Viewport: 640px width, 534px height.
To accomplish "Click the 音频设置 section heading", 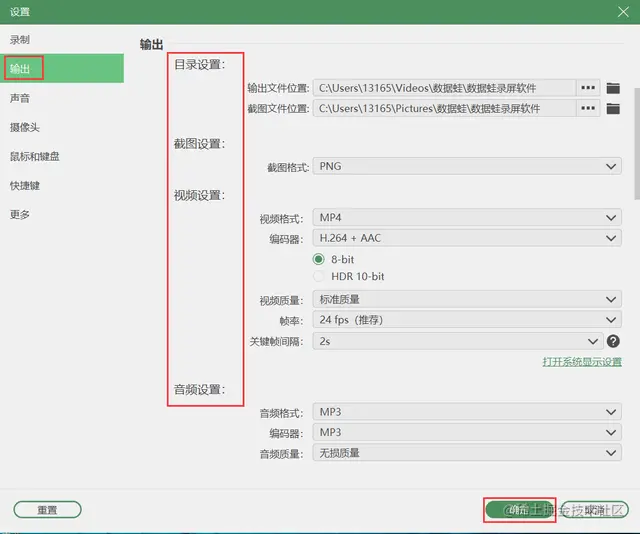I will click(200, 389).
